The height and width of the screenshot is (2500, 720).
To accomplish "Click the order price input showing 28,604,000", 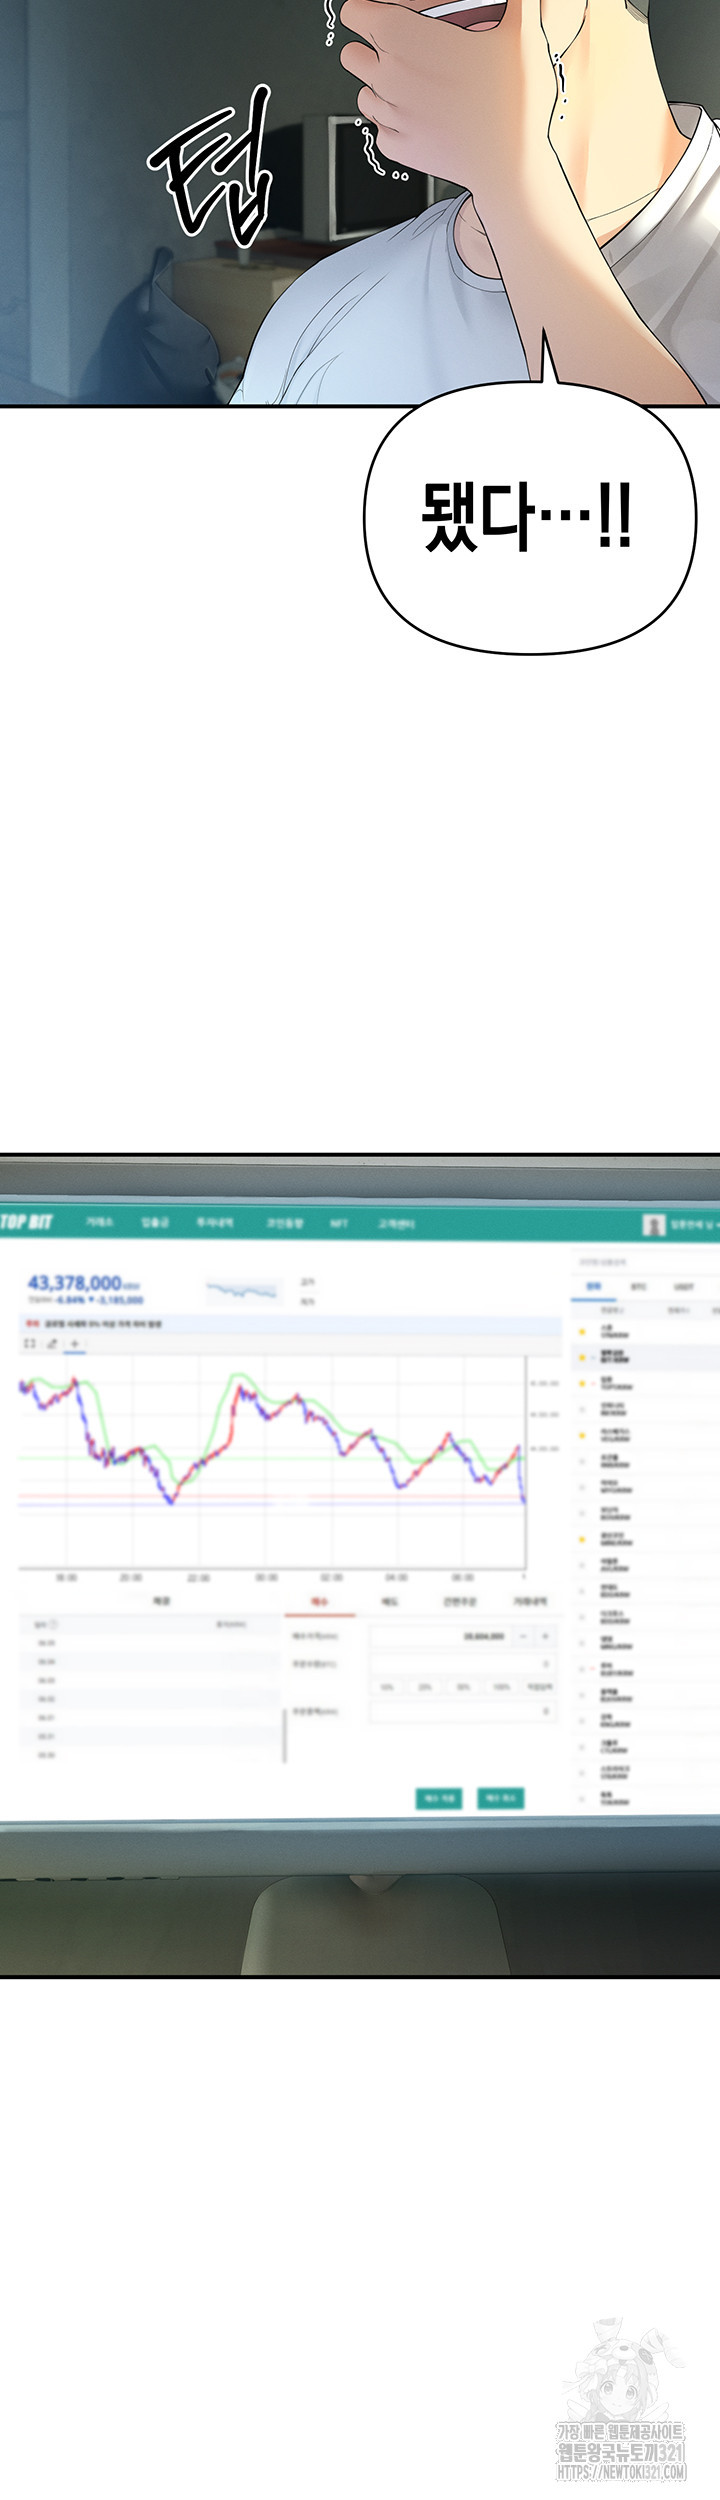I will (x=441, y=1636).
